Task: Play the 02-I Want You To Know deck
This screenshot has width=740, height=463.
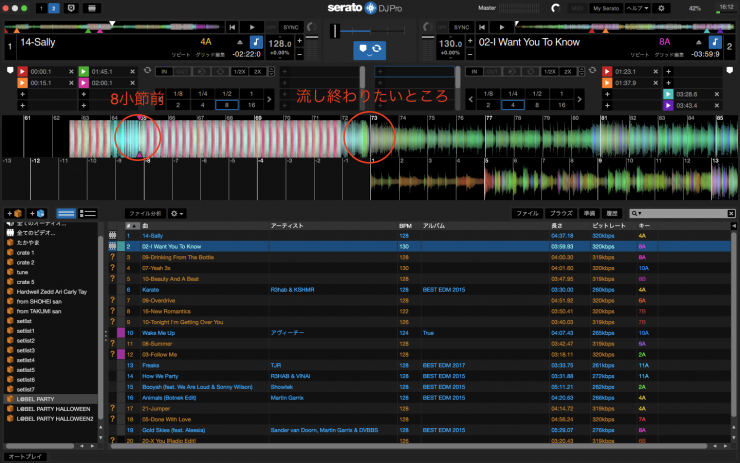Action: pos(502,27)
